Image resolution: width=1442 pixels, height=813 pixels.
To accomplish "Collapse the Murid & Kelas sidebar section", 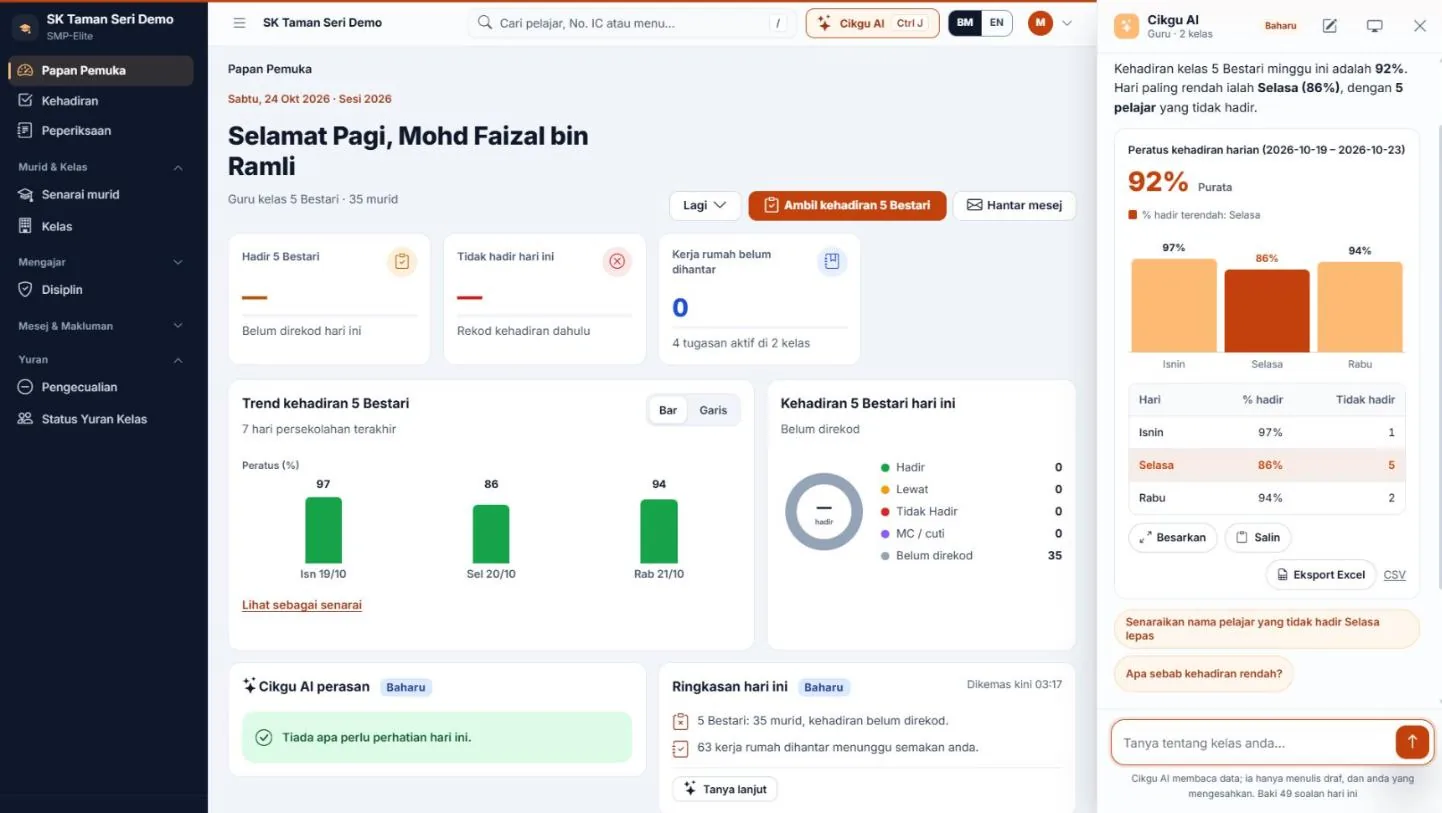I will [100, 167].
